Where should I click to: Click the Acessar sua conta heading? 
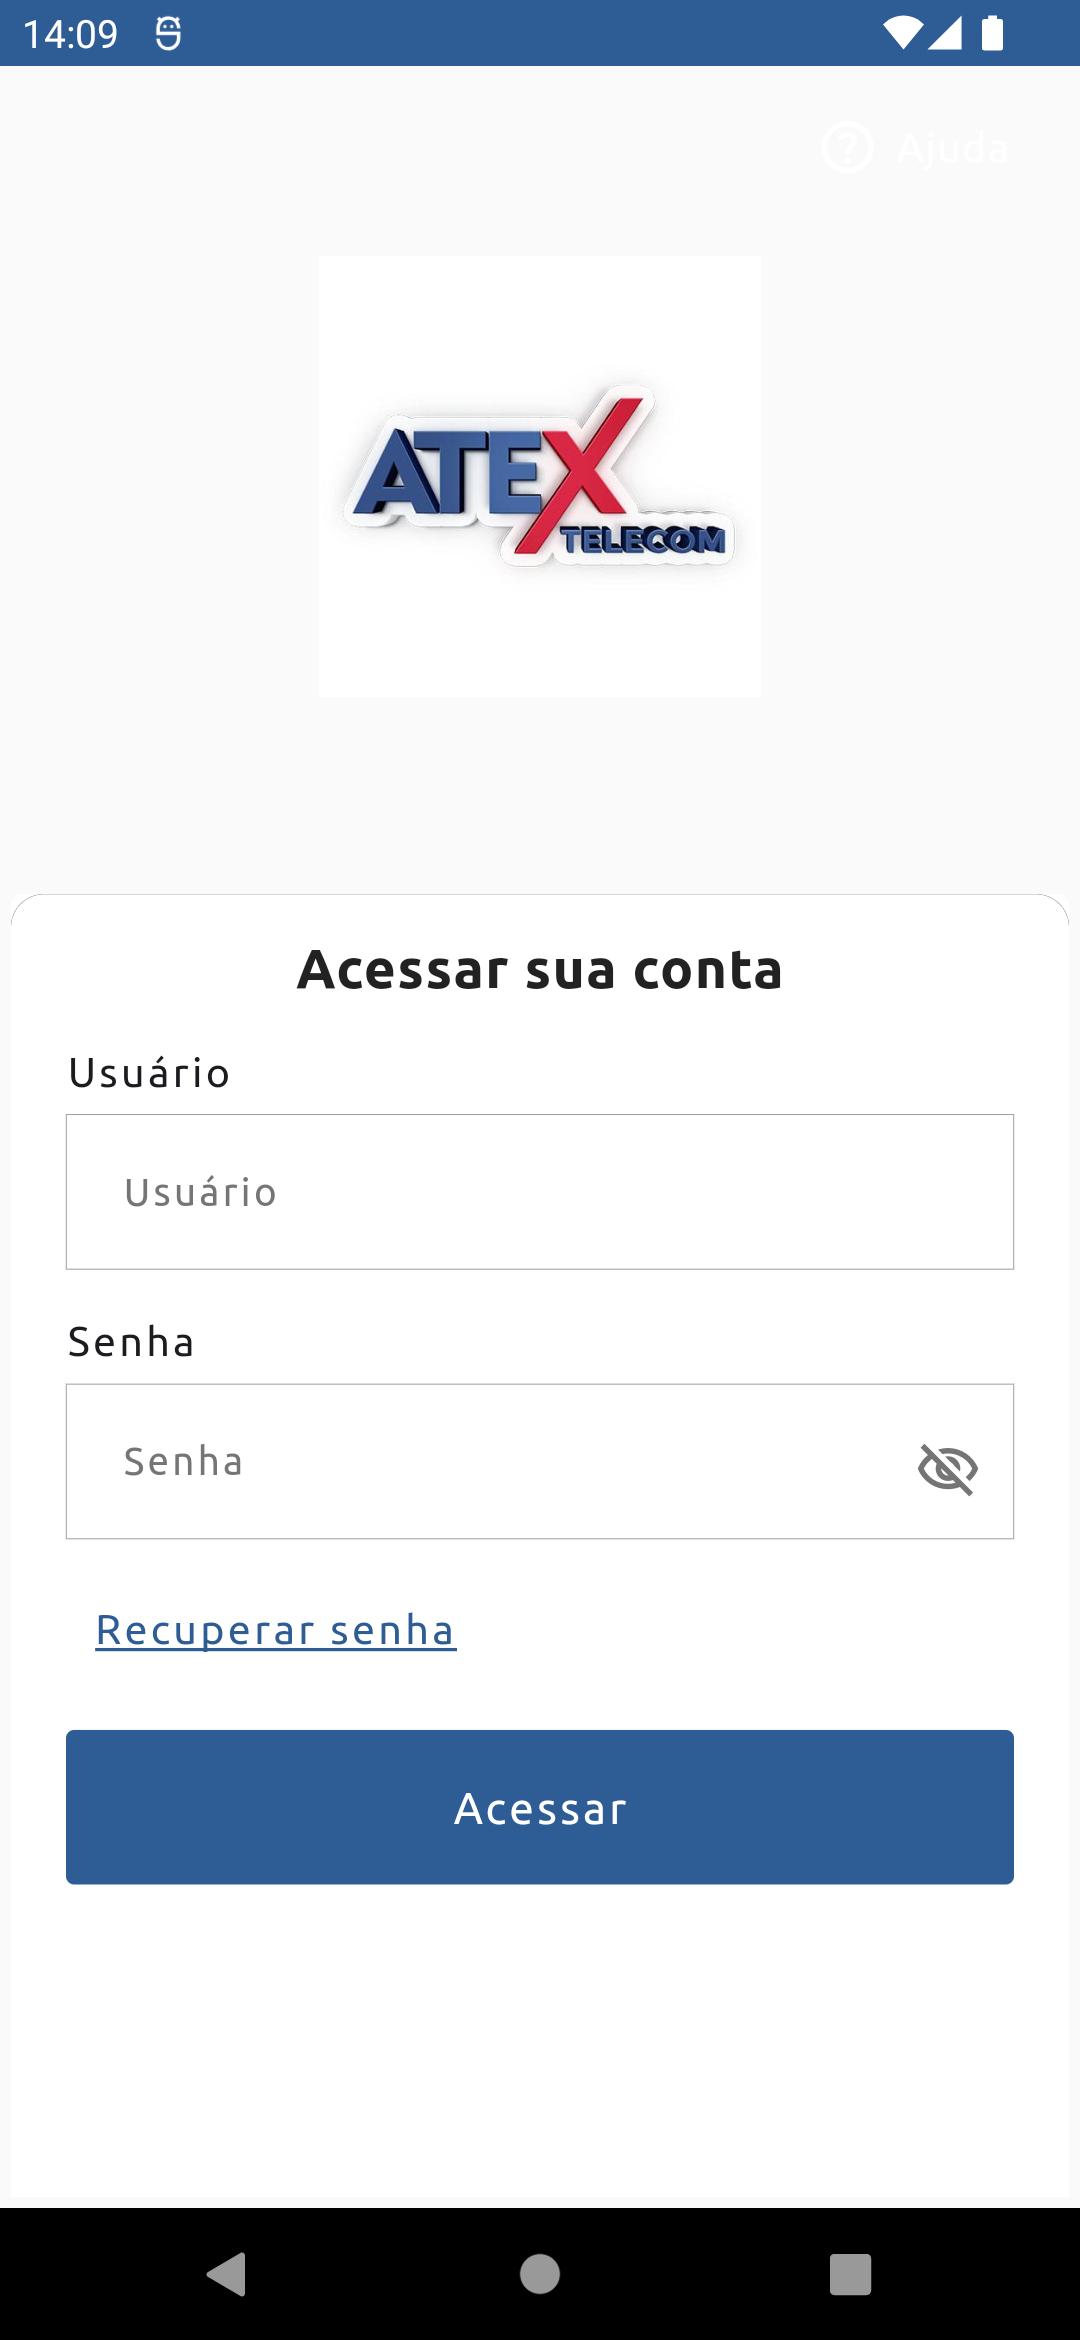(x=540, y=969)
